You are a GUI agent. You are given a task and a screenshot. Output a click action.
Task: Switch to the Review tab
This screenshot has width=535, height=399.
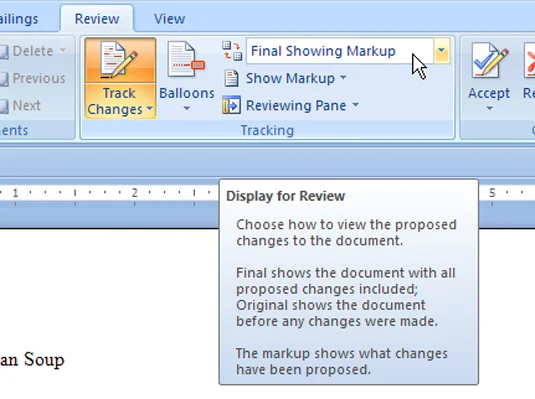click(x=97, y=18)
